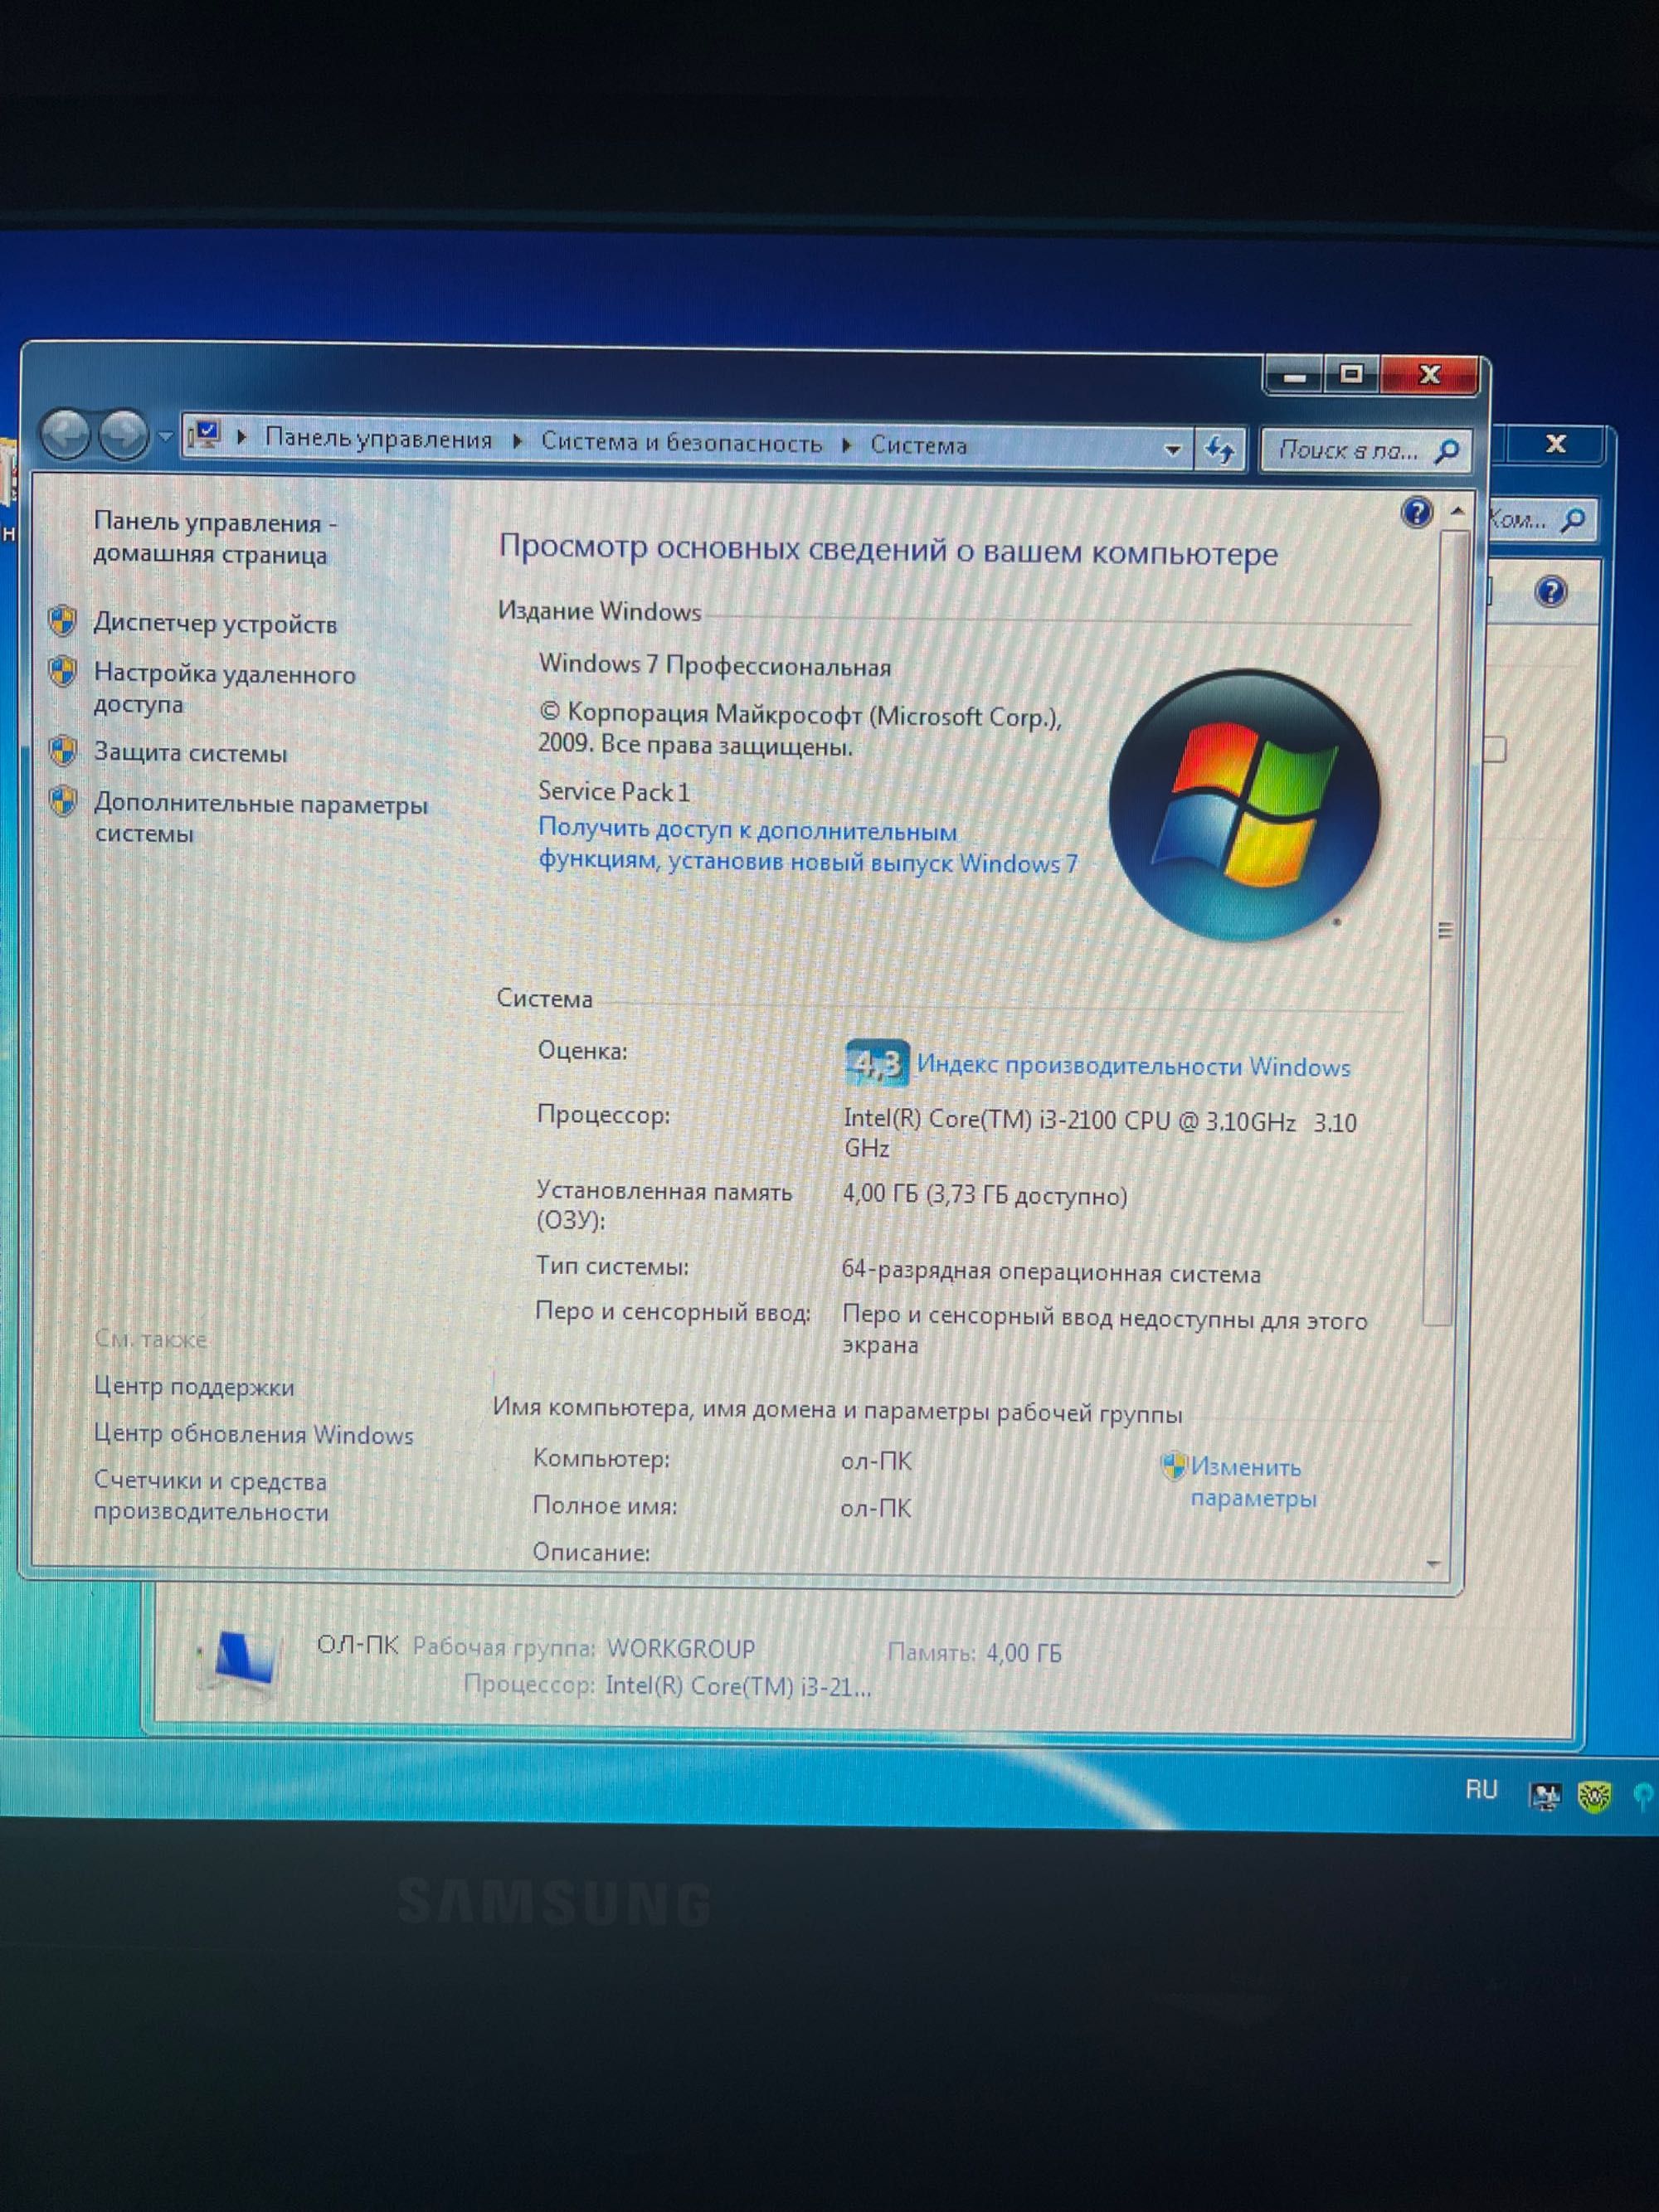Click shield icon beside 'Настройка удаленного доступа'
The height and width of the screenshot is (2212, 1659).
62,671
